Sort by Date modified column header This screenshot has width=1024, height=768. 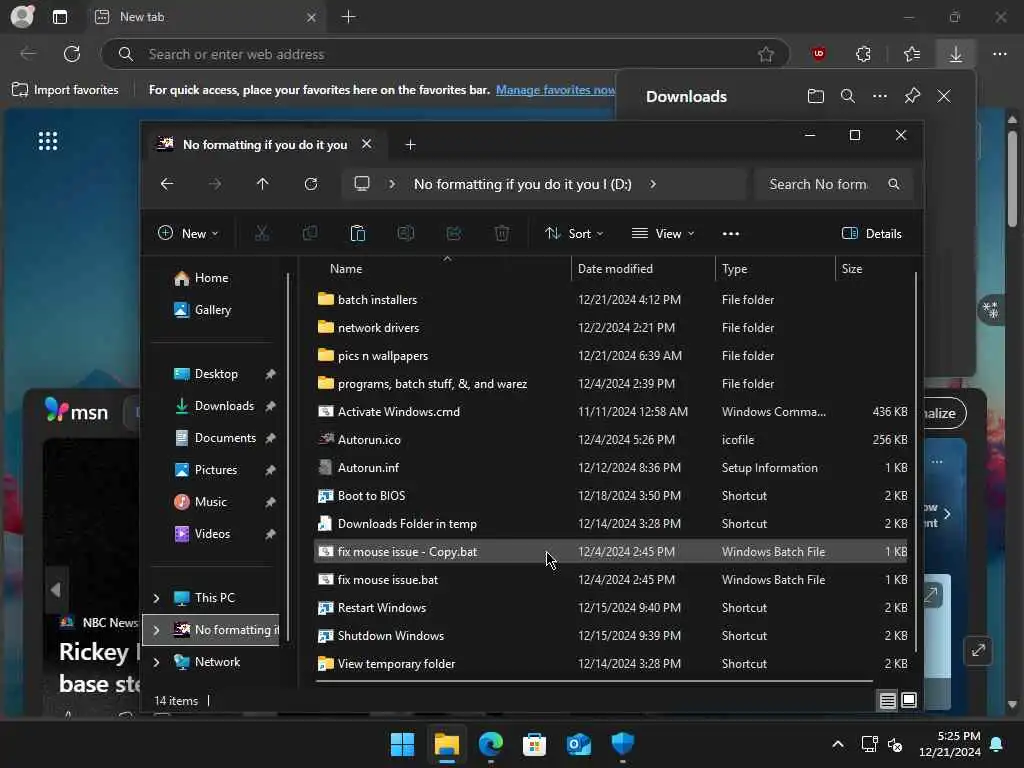coord(643,269)
